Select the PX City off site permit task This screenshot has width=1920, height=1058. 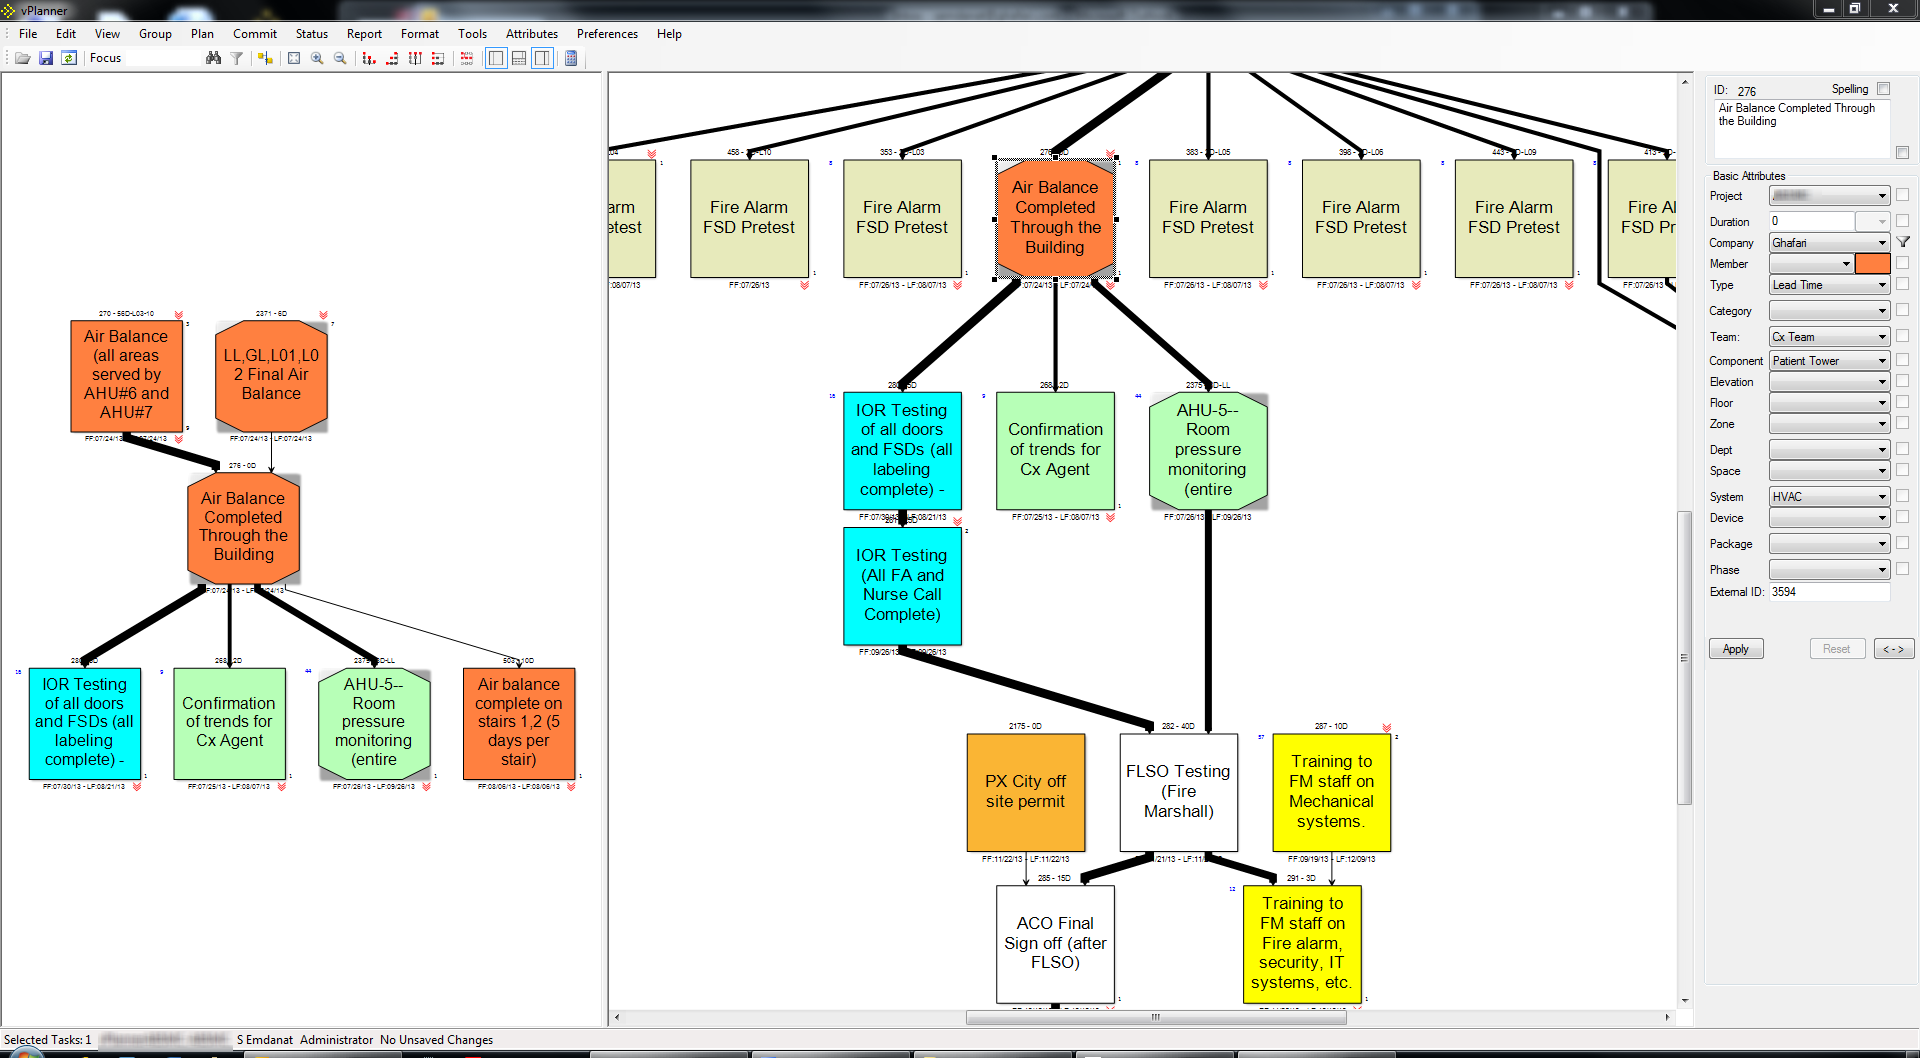click(x=1026, y=792)
